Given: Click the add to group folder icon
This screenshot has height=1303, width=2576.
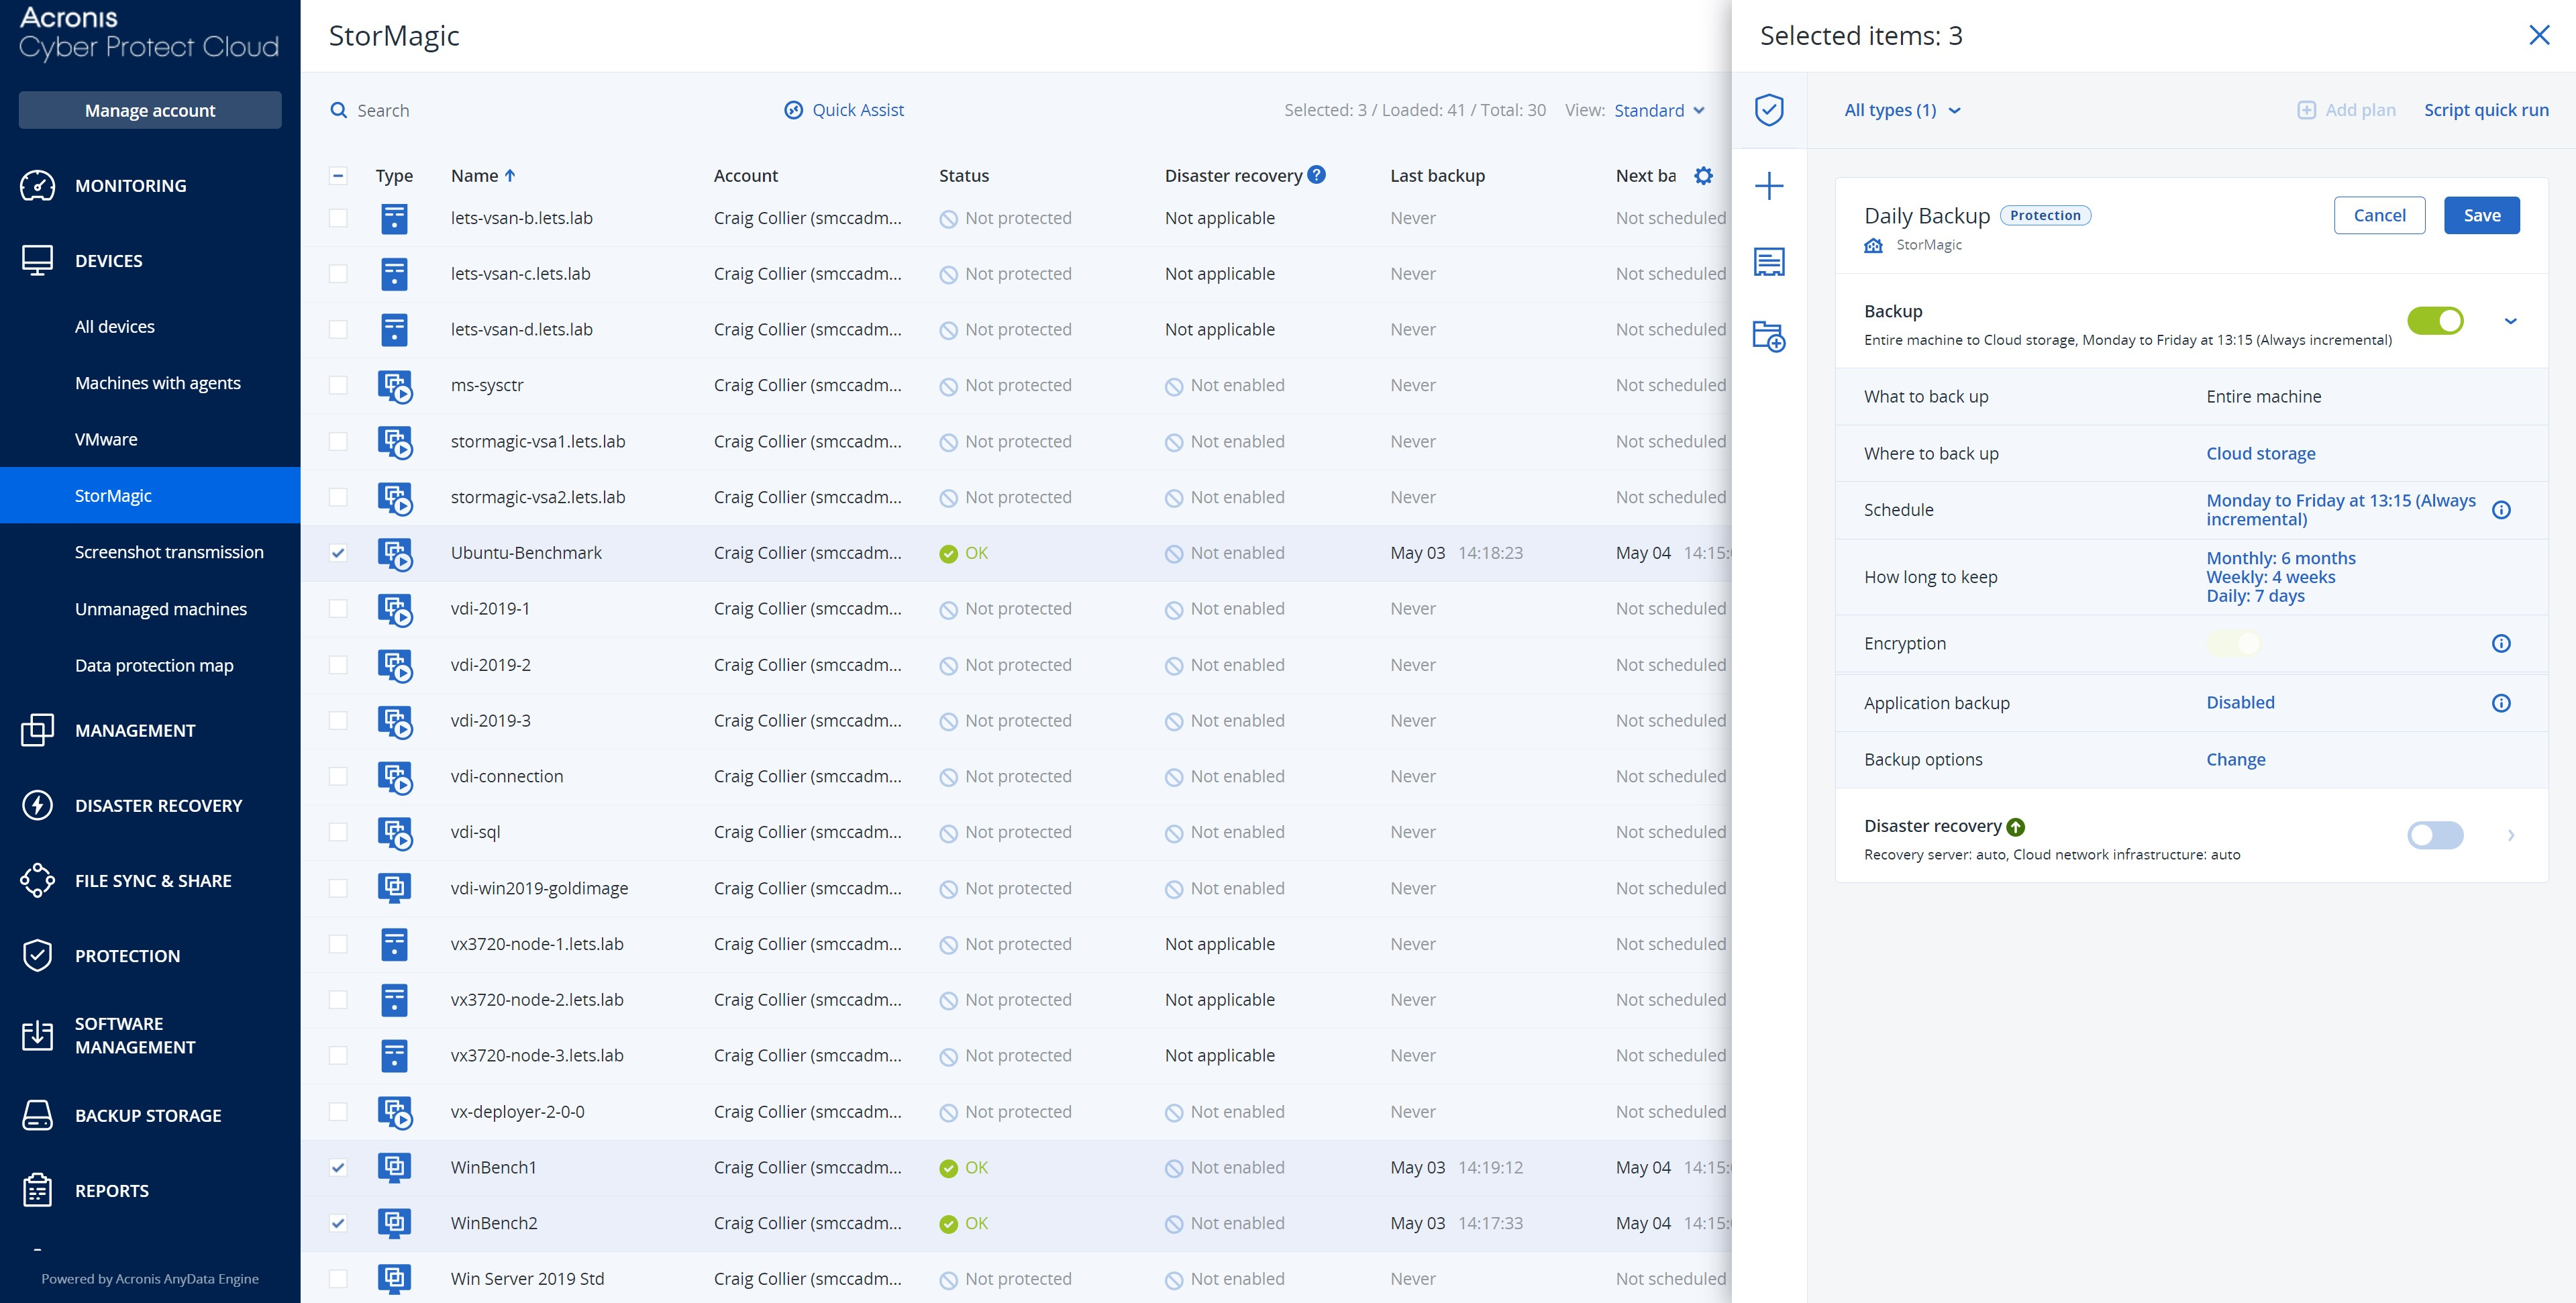Looking at the screenshot, I should click(1769, 336).
